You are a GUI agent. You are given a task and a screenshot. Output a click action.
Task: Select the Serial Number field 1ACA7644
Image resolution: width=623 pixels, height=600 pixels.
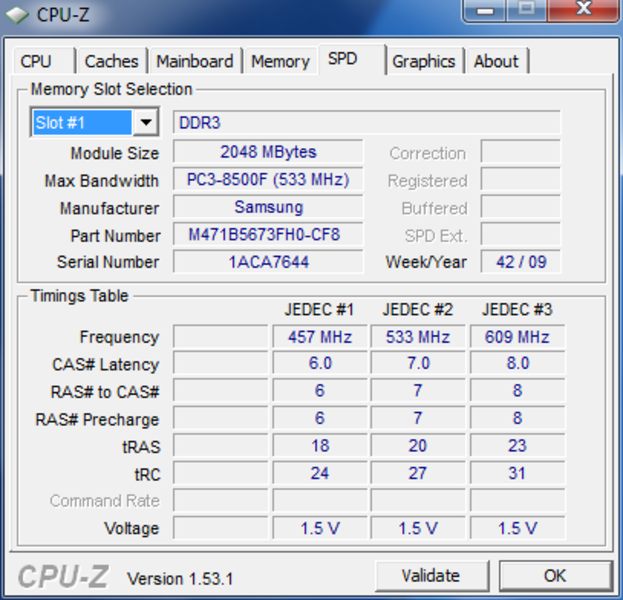point(267,262)
